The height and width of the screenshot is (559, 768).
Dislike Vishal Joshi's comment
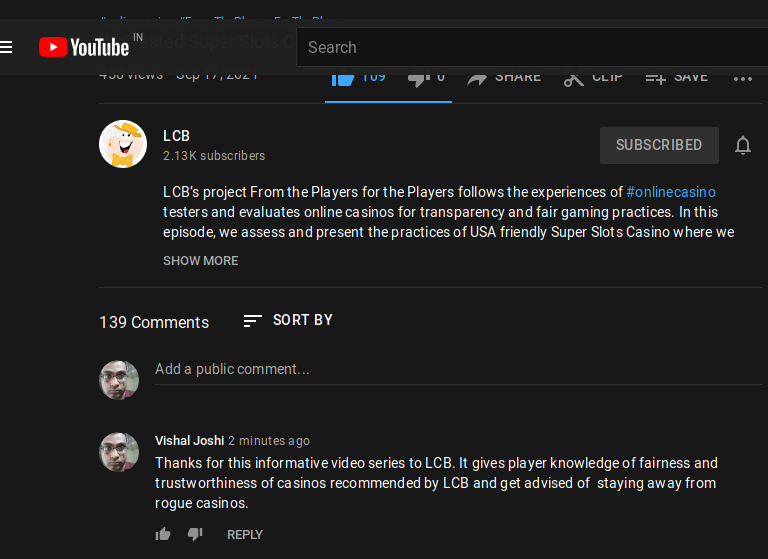pyautogui.click(x=195, y=534)
